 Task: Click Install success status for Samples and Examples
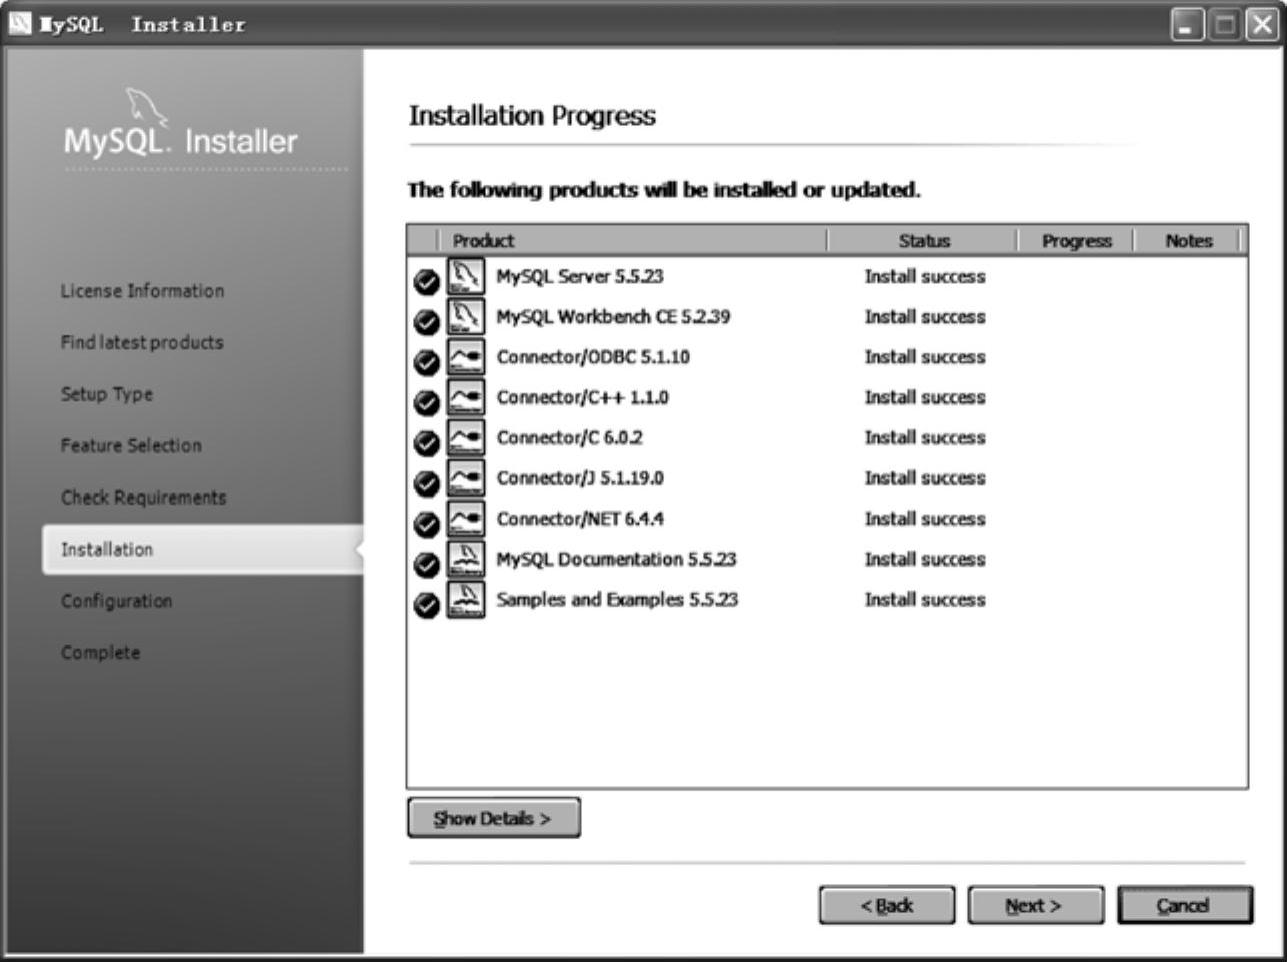[x=925, y=600]
